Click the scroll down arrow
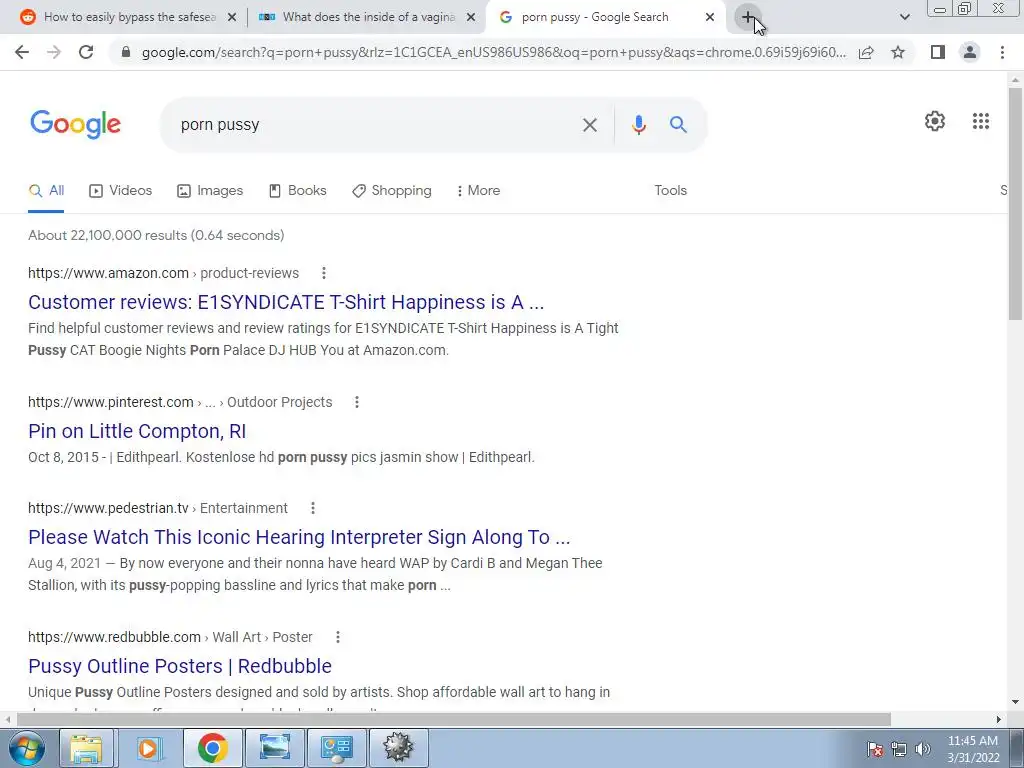Viewport: 1024px width, 768px height. 1015,703
